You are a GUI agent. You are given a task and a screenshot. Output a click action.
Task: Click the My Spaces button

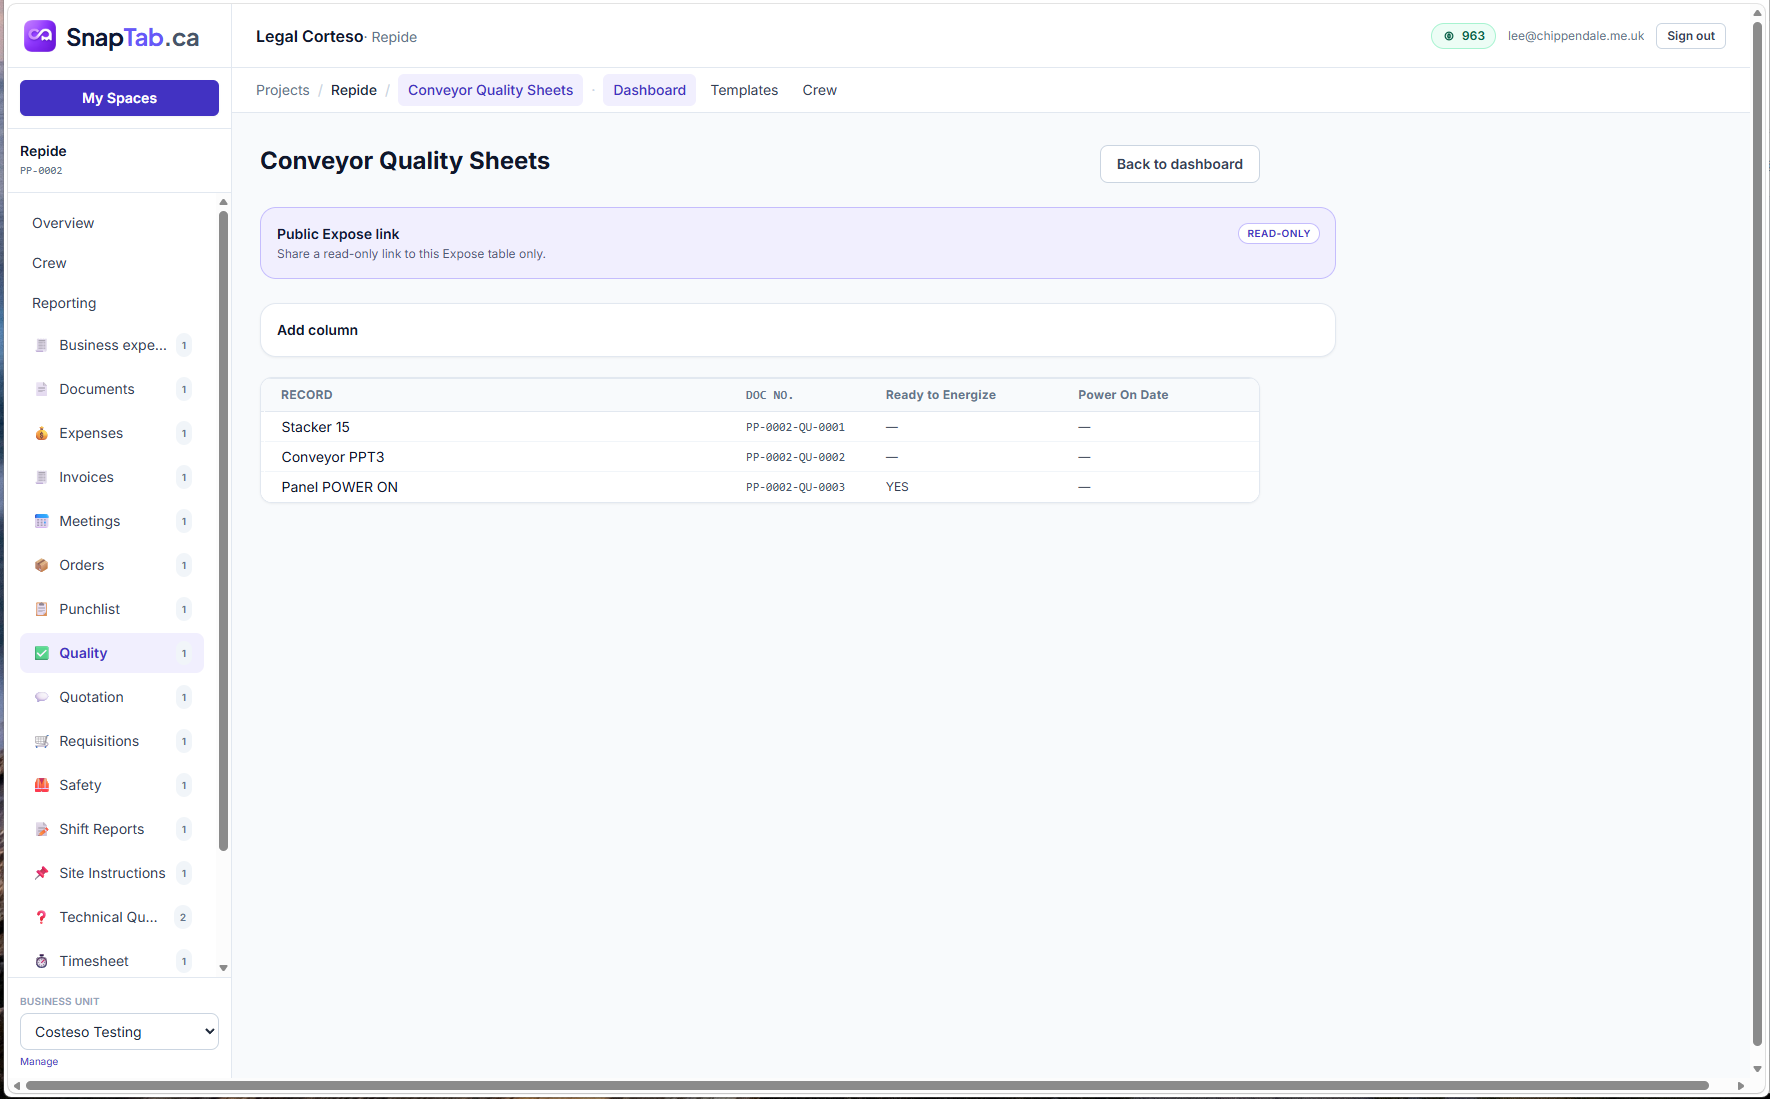tap(119, 98)
